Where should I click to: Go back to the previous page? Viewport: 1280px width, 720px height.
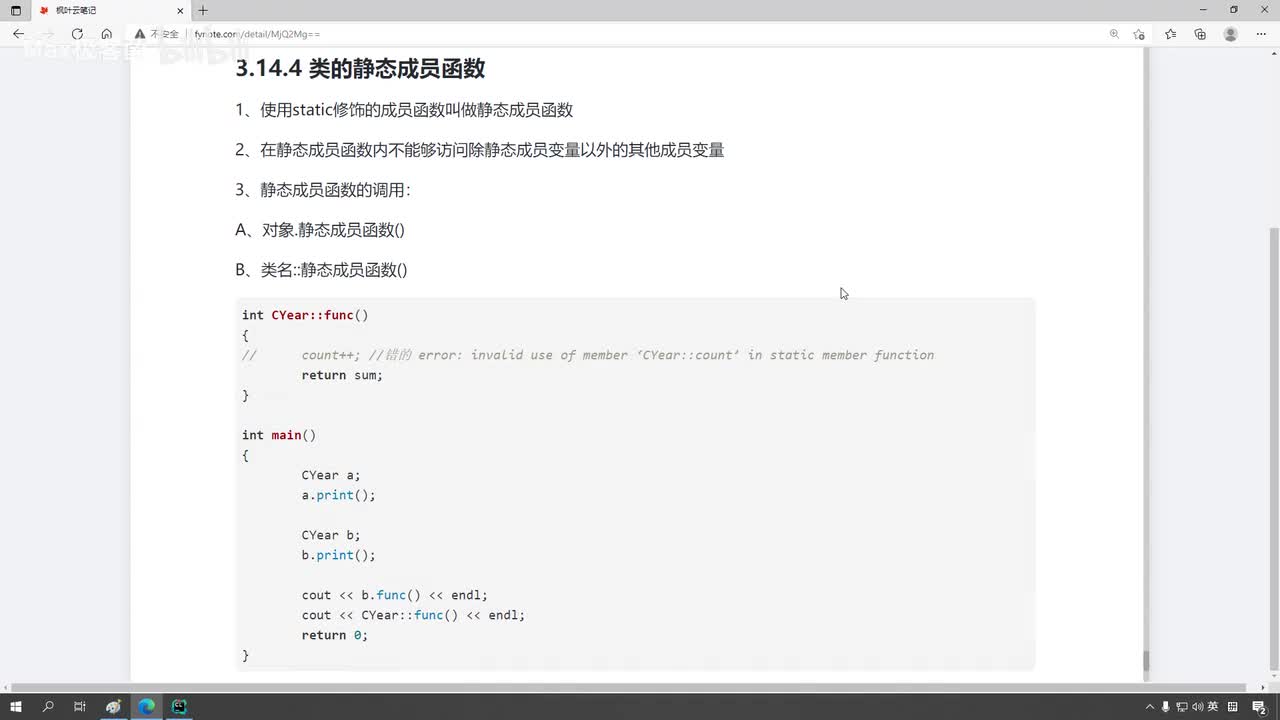pyautogui.click(x=18, y=34)
